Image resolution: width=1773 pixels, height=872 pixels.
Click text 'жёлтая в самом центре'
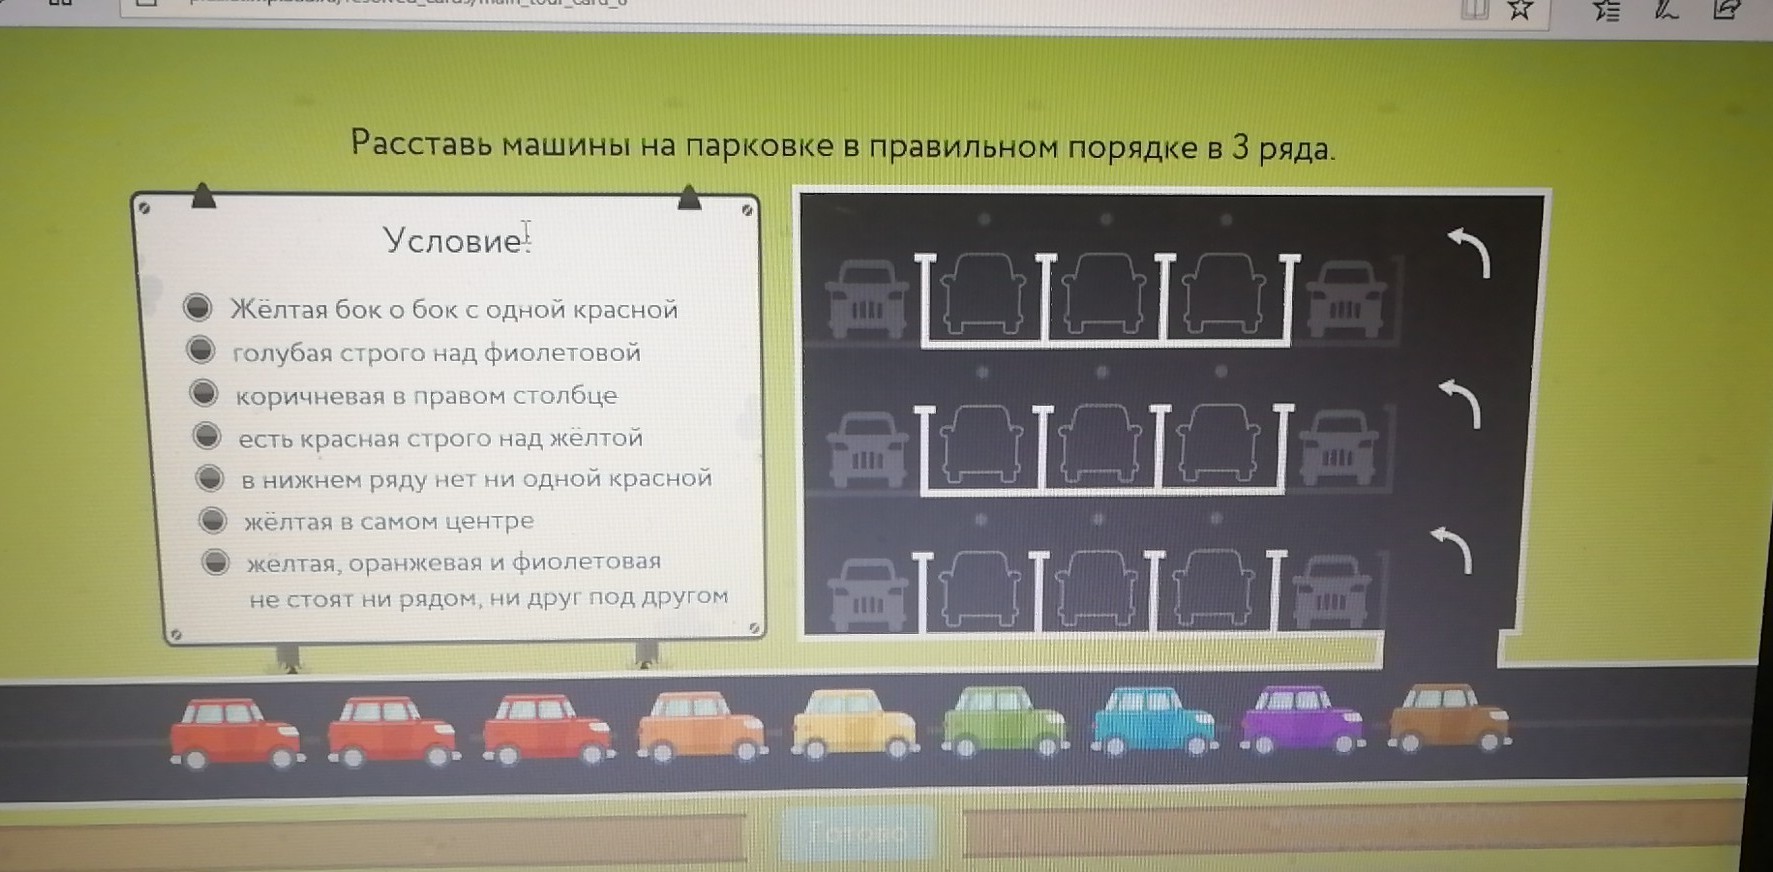pos(389,521)
